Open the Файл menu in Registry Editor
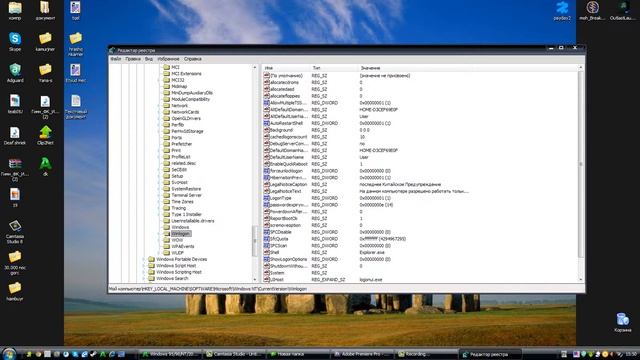This screenshot has height=360, width=640. click(x=116, y=59)
